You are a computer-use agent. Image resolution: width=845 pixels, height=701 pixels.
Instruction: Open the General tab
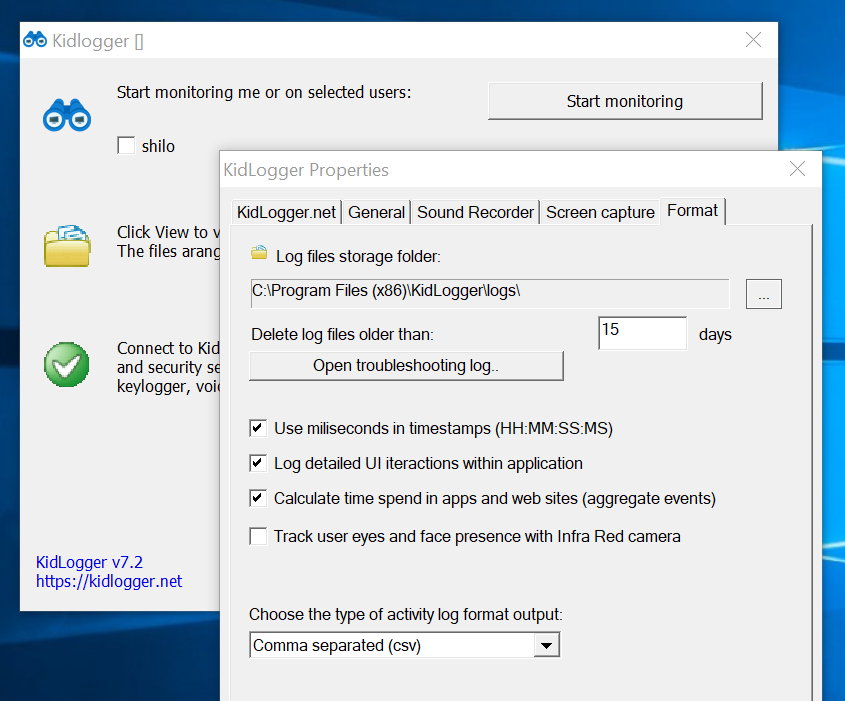(x=376, y=212)
